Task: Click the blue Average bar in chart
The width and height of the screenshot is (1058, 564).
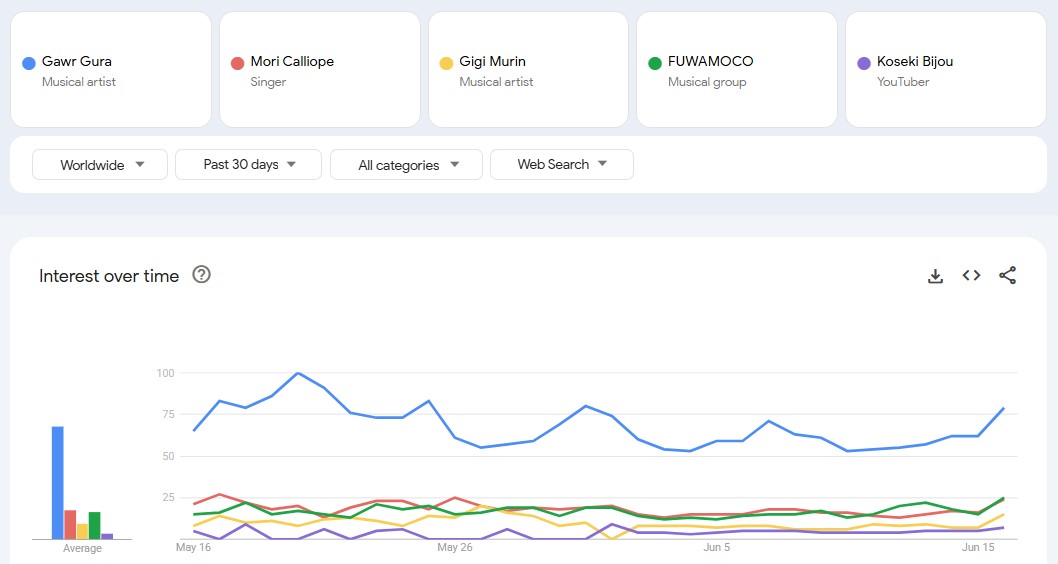Action: 57,482
